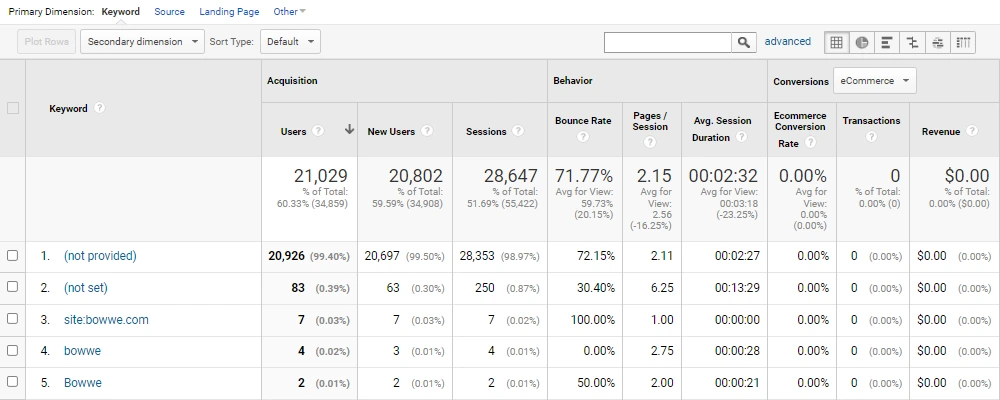Click the 20,926 users cell
Viewport: 1000px width, 400px height.
tap(286, 256)
